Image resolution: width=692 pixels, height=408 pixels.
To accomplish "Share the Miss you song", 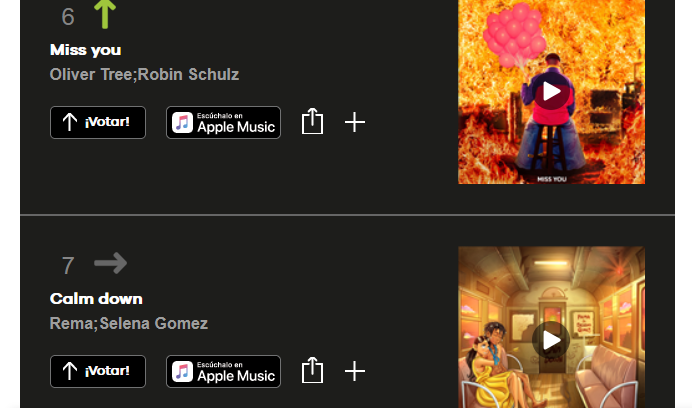I will [312, 121].
